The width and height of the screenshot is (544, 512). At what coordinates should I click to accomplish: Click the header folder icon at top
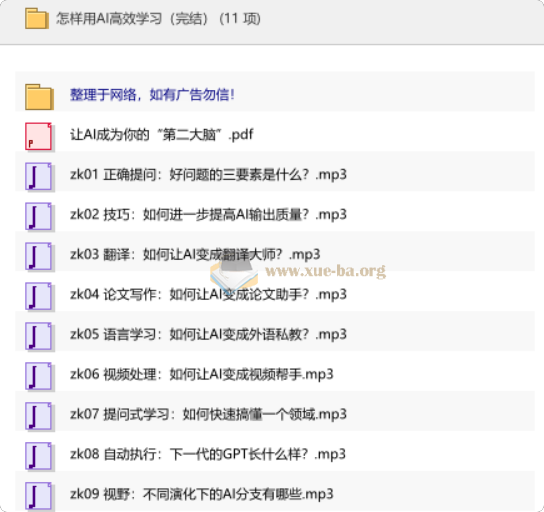(36, 19)
